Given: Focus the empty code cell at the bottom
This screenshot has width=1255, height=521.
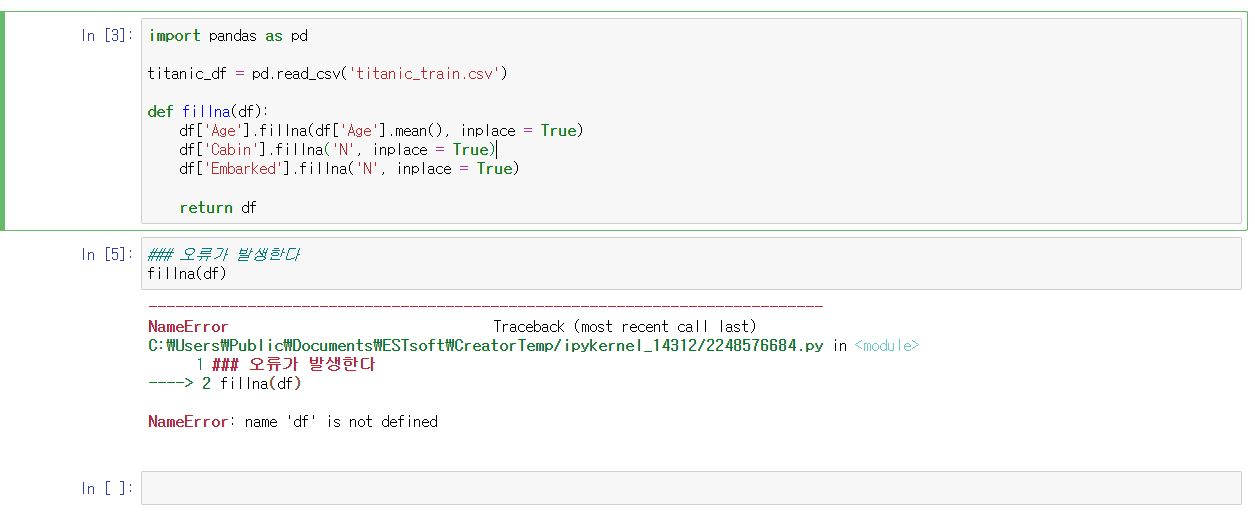Looking at the screenshot, I should [690, 488].
